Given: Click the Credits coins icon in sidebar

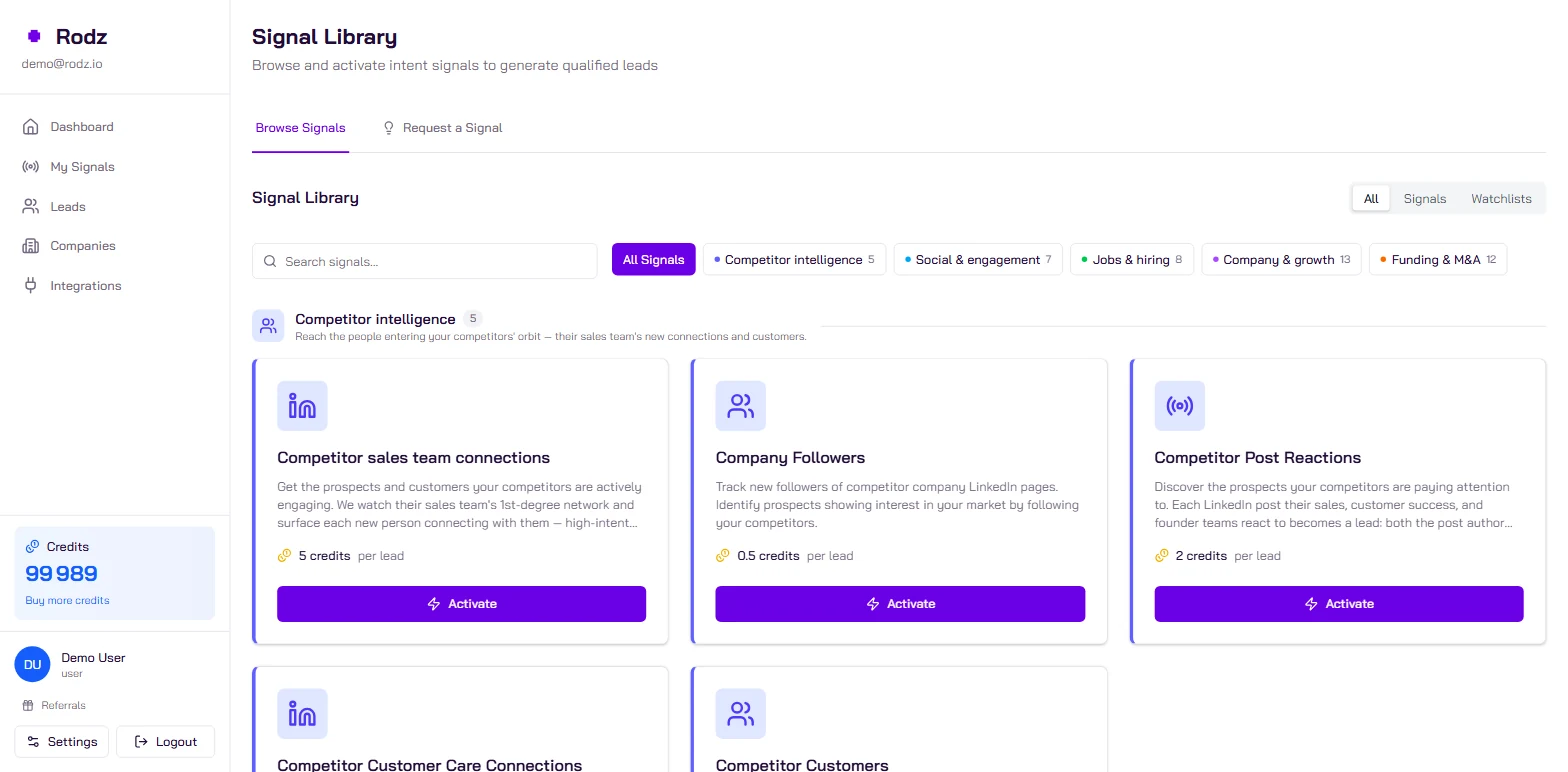Looking at the screenshot, I should (33, 547).
